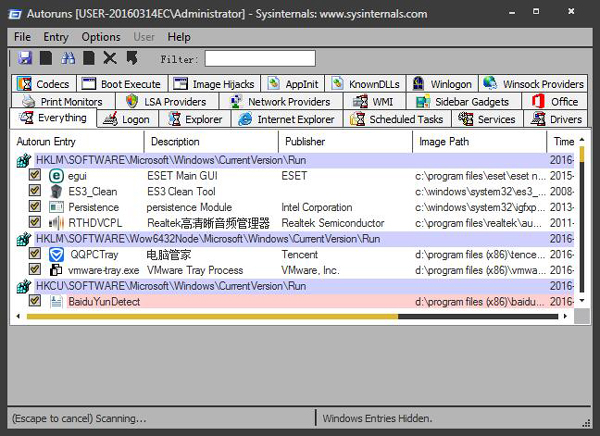Screen dimensions: 600x436
Task: Click the Jump to entry toolbar icon
Action: 132,58
